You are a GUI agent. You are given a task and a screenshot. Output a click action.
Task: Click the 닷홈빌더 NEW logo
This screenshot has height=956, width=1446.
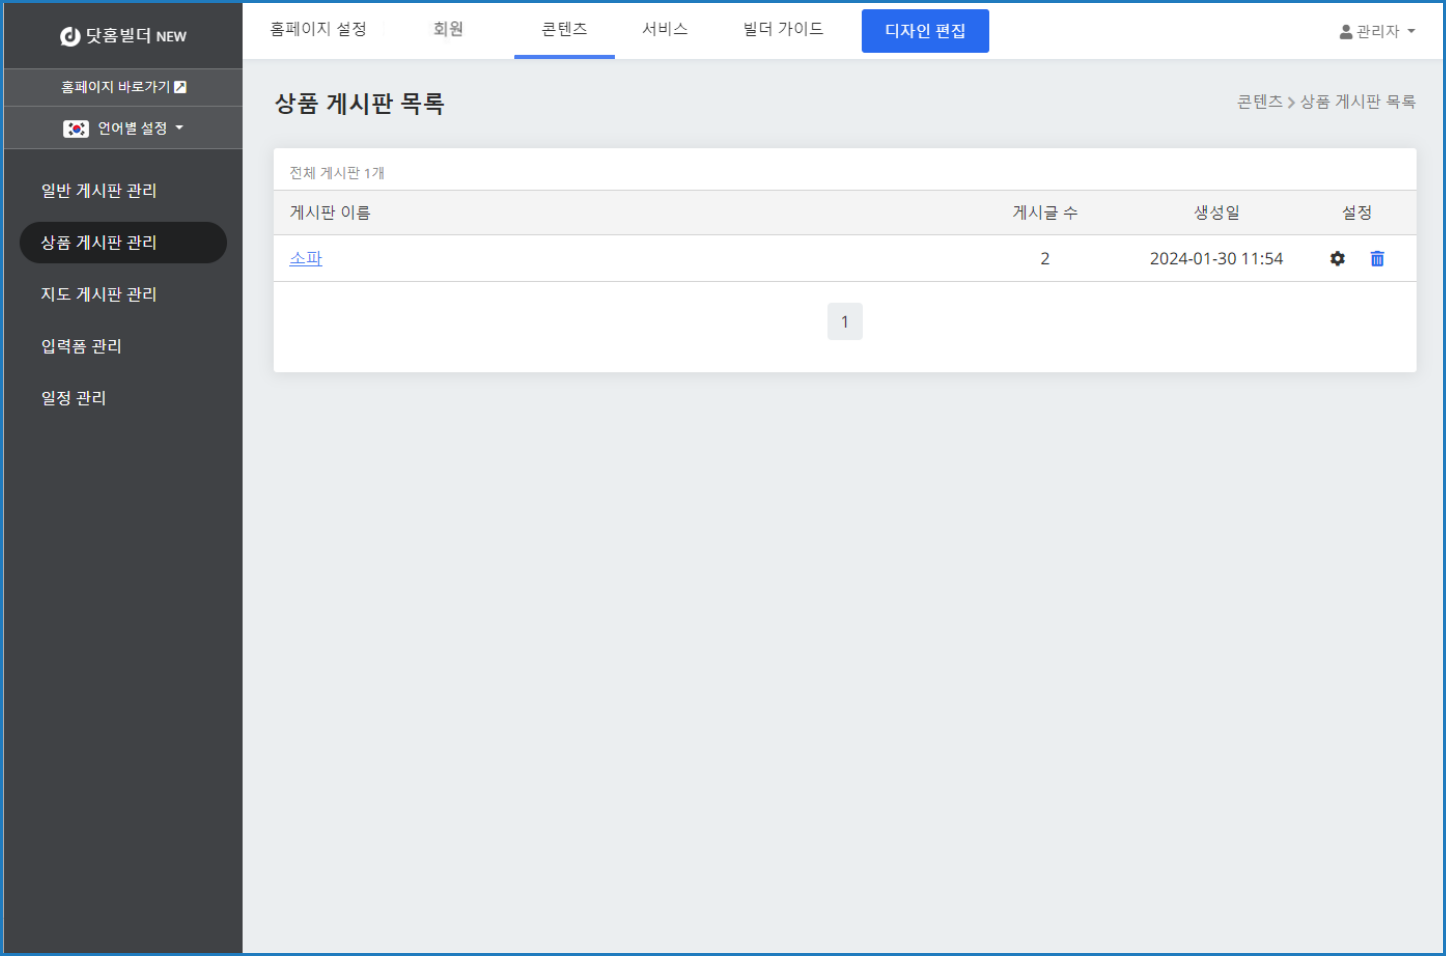click(x=123, y=36)
